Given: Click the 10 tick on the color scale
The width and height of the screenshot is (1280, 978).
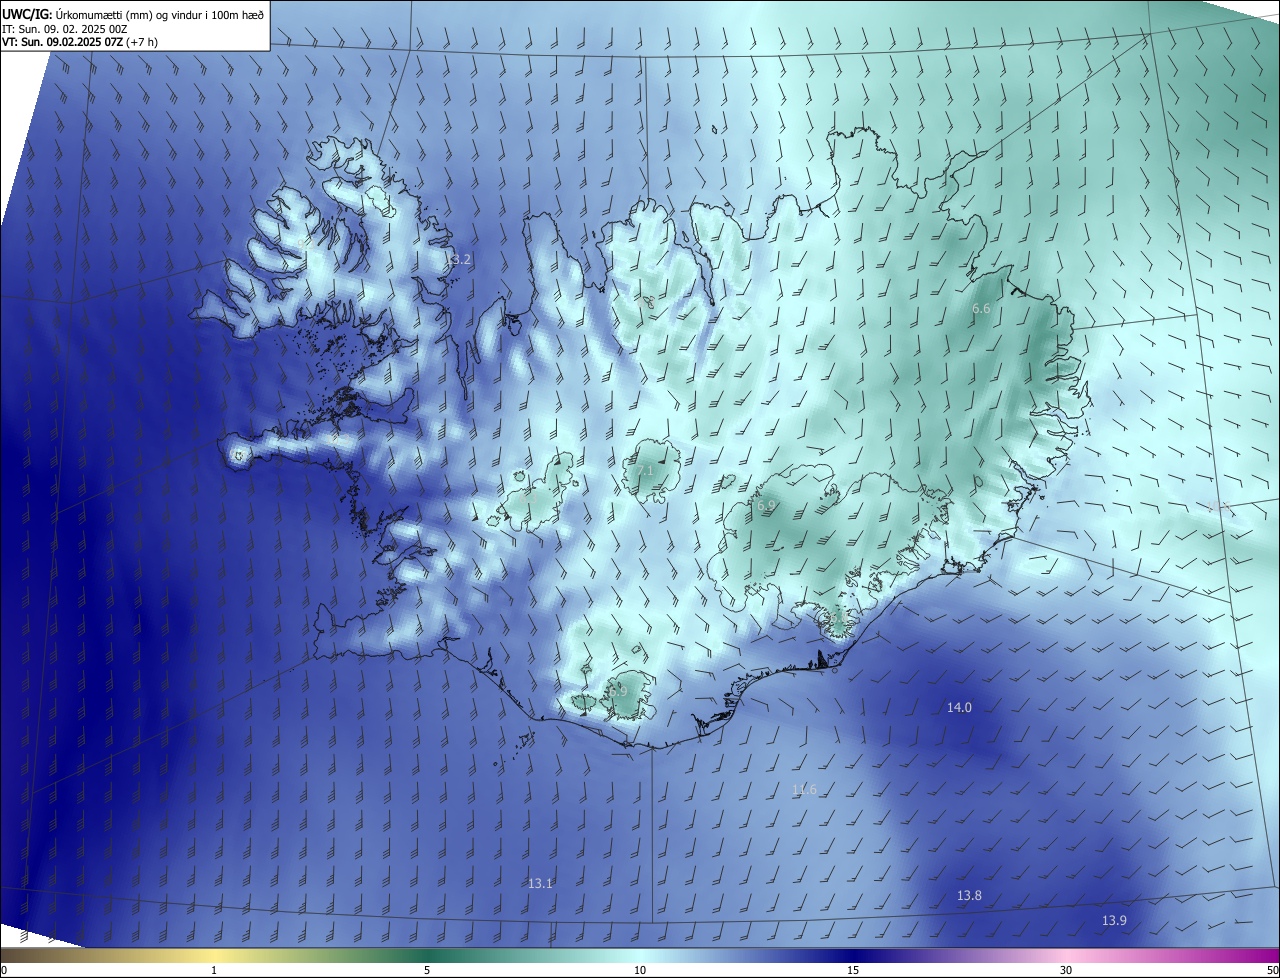Looking at the screenshot, I should point(640,970).
